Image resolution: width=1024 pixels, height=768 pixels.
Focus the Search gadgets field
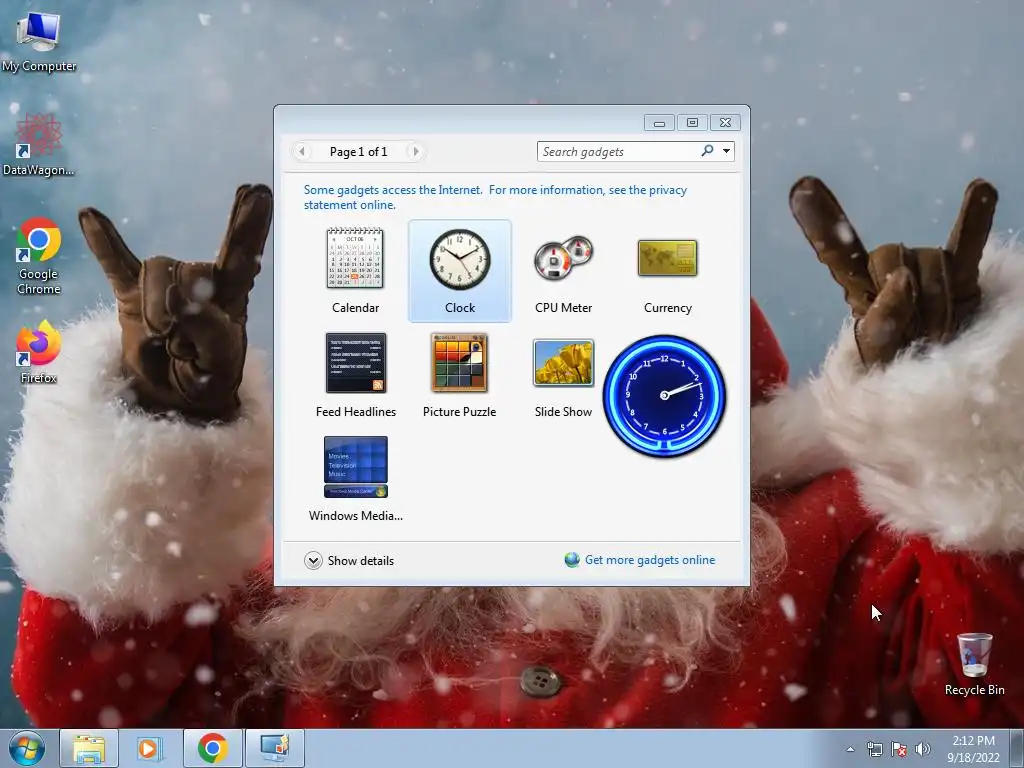pyautogui.click(x=617, y=152)
